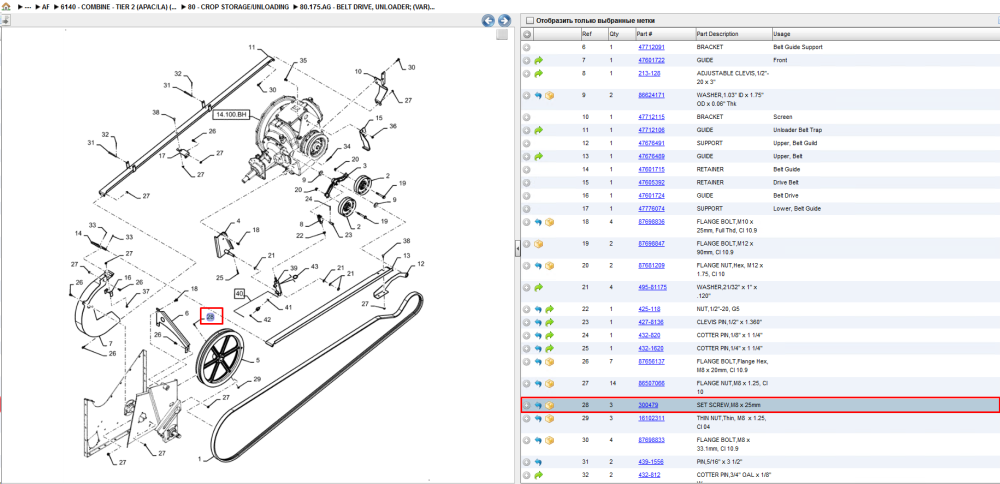The height and width of the screenshot is (484, 1000).
Task: Click box icon in ref 27 row
Action: click(x=549, y=383)
